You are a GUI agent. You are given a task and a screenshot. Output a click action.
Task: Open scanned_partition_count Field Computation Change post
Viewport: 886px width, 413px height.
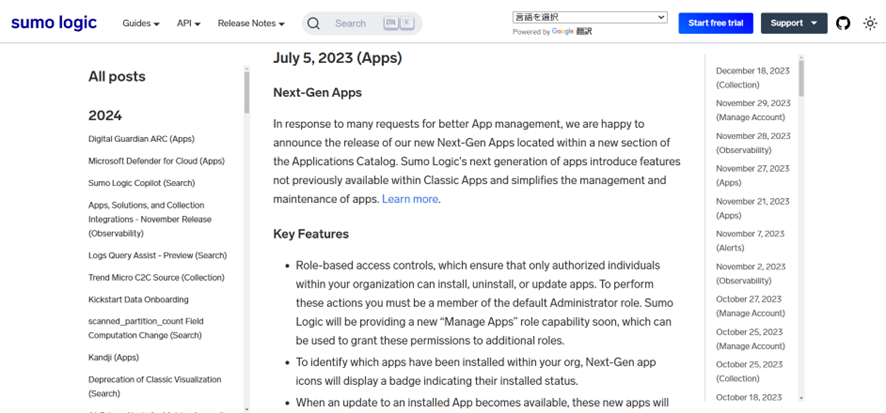pos(146,328)
